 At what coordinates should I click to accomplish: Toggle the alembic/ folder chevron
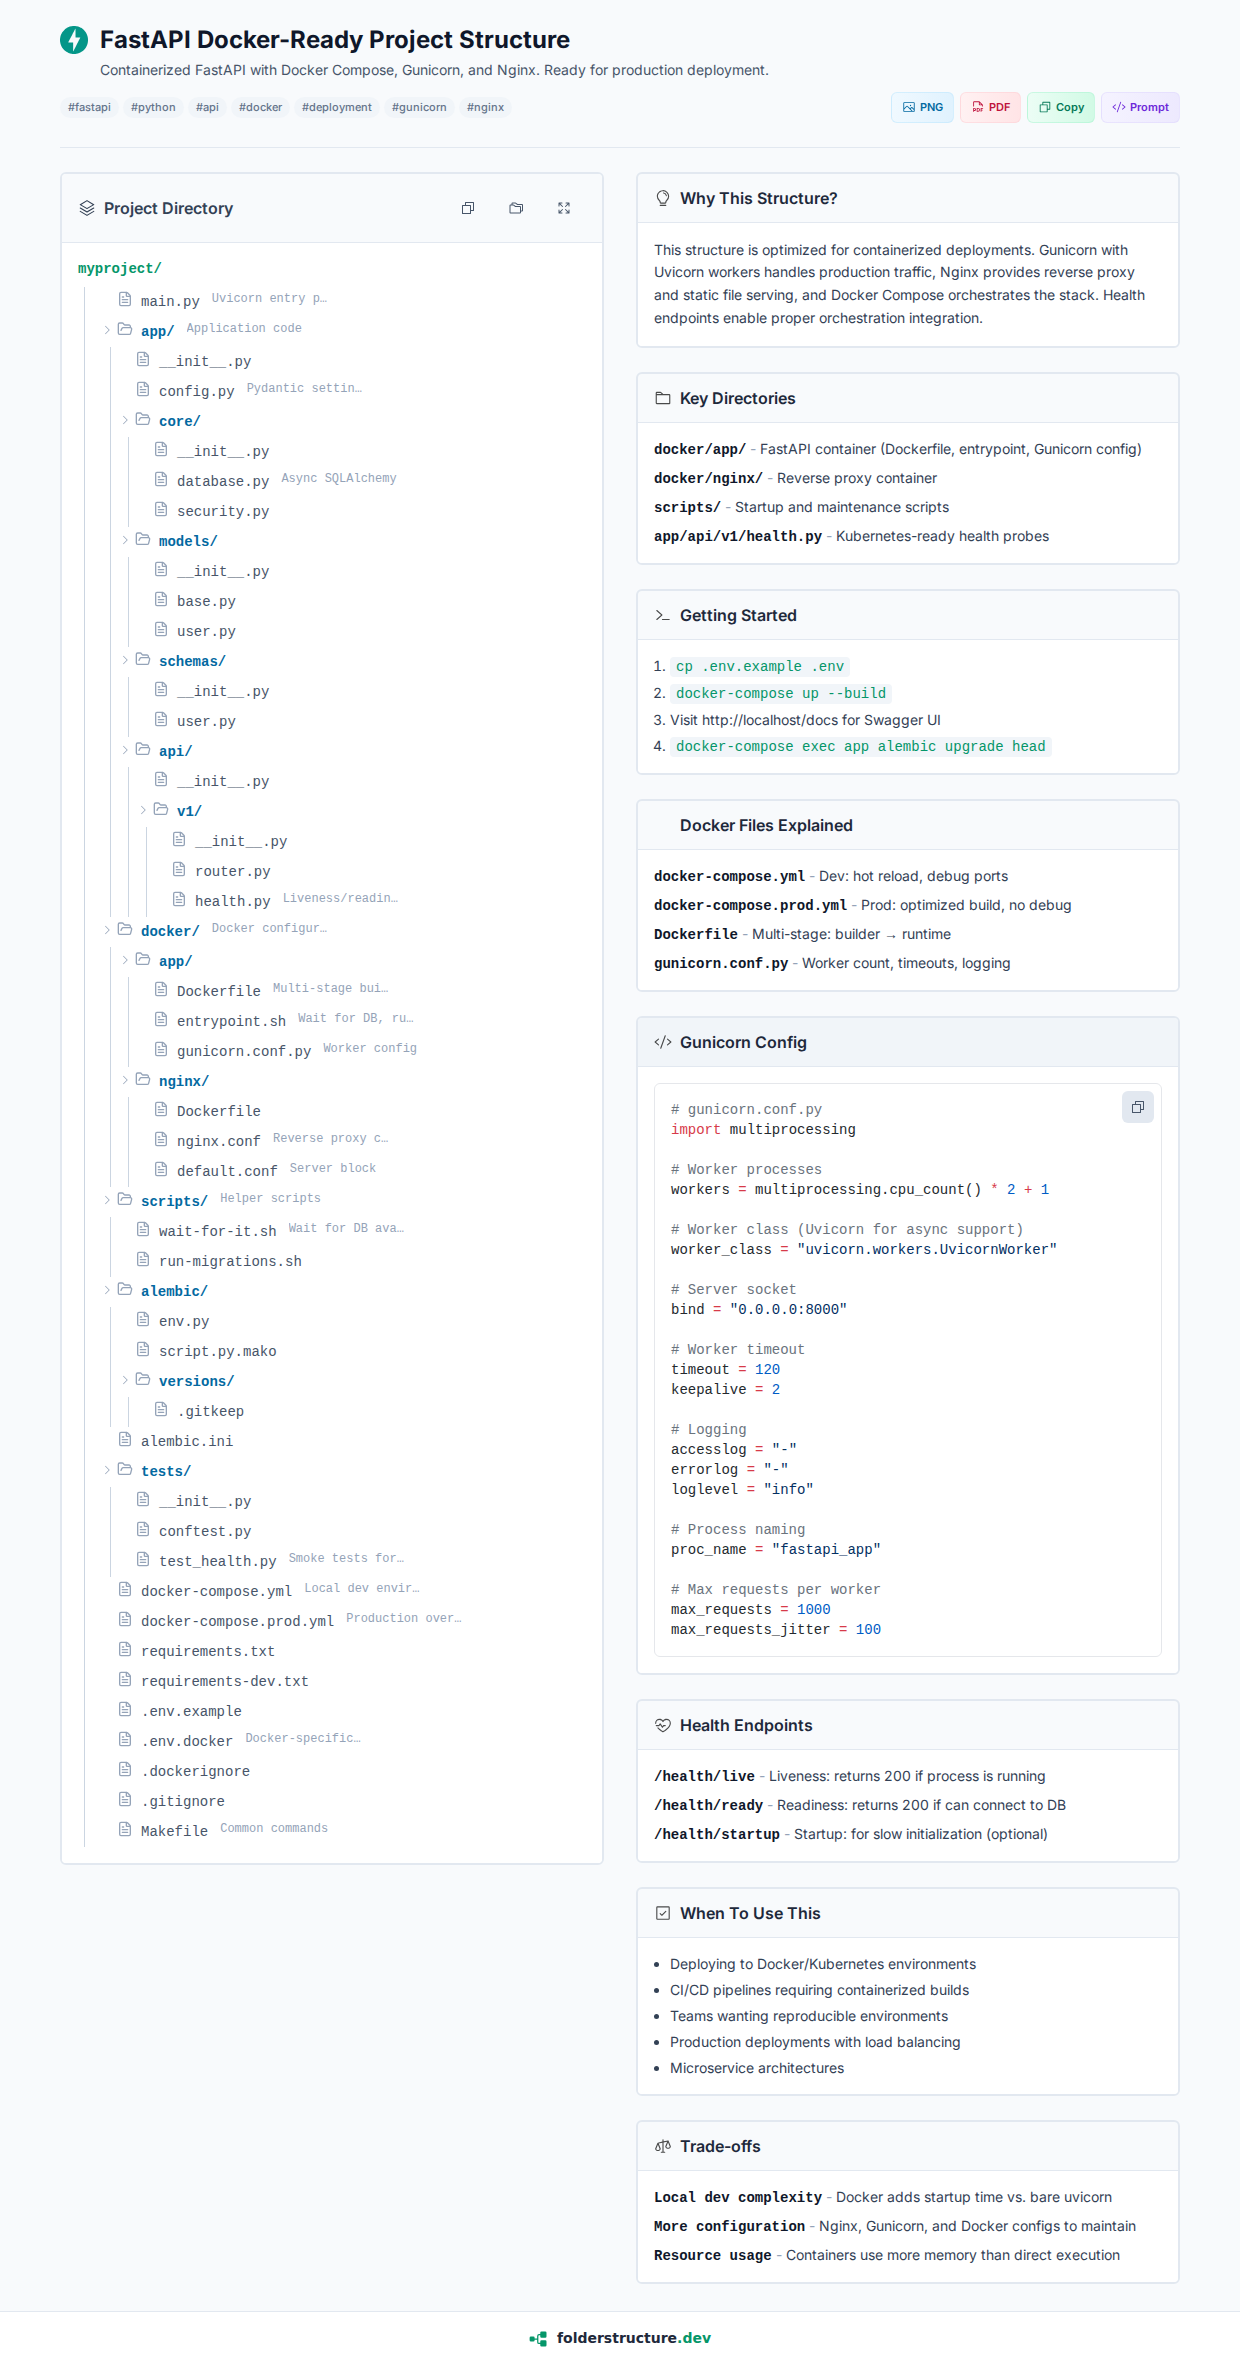[x=107, y=1290]
